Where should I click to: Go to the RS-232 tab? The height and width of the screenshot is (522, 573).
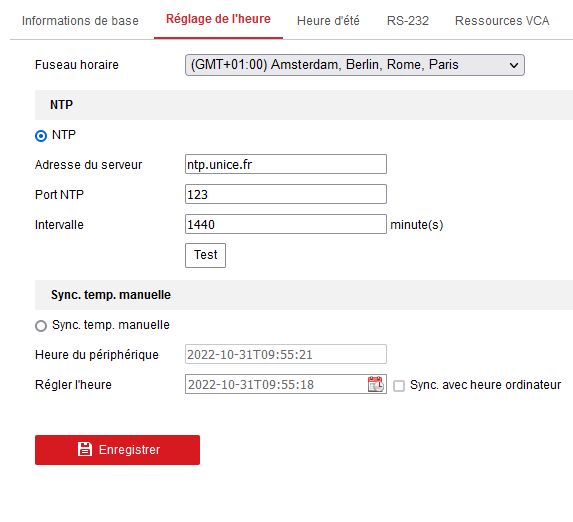click(407, 20)
